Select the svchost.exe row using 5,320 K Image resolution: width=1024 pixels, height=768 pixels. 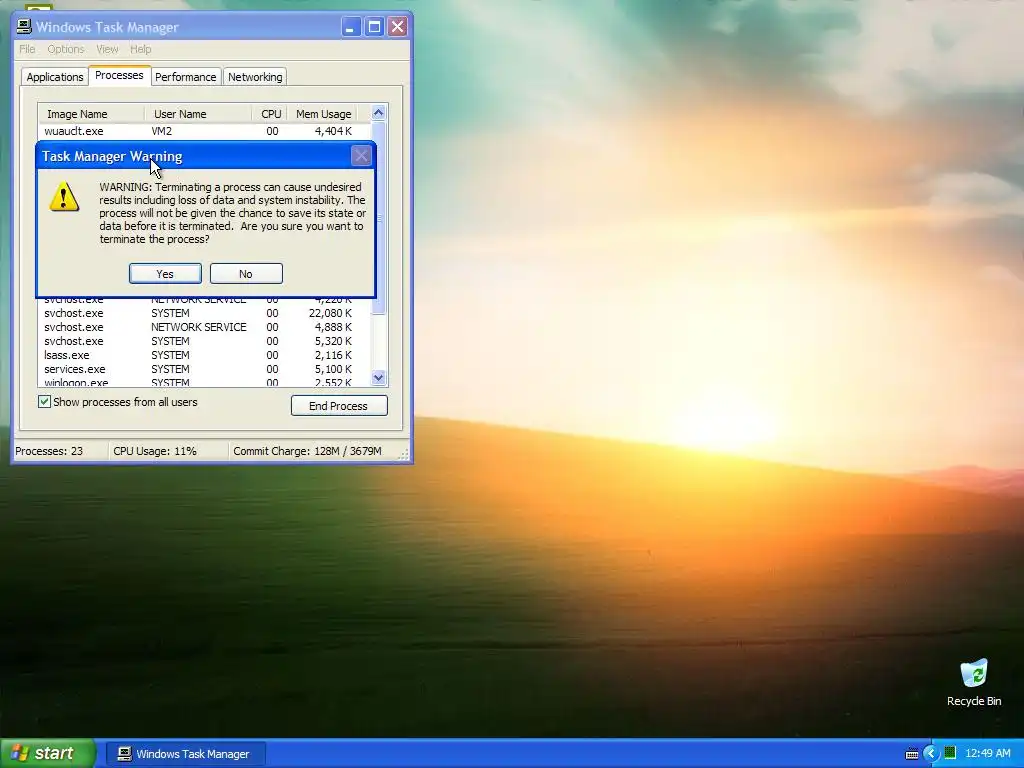204,341
